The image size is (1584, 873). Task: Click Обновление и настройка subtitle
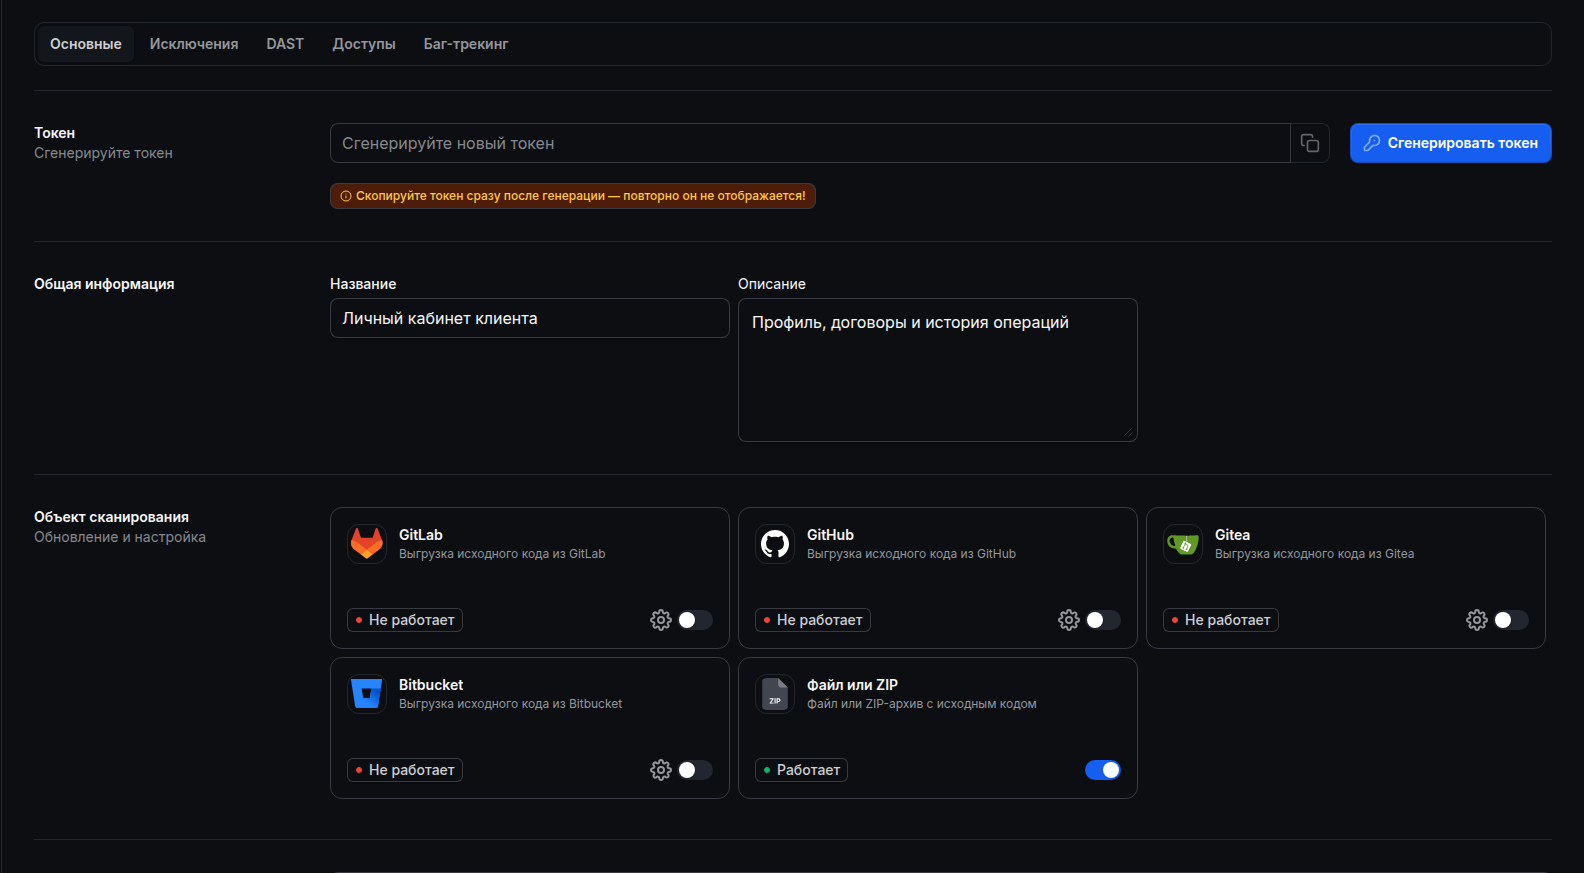[120, 537]
